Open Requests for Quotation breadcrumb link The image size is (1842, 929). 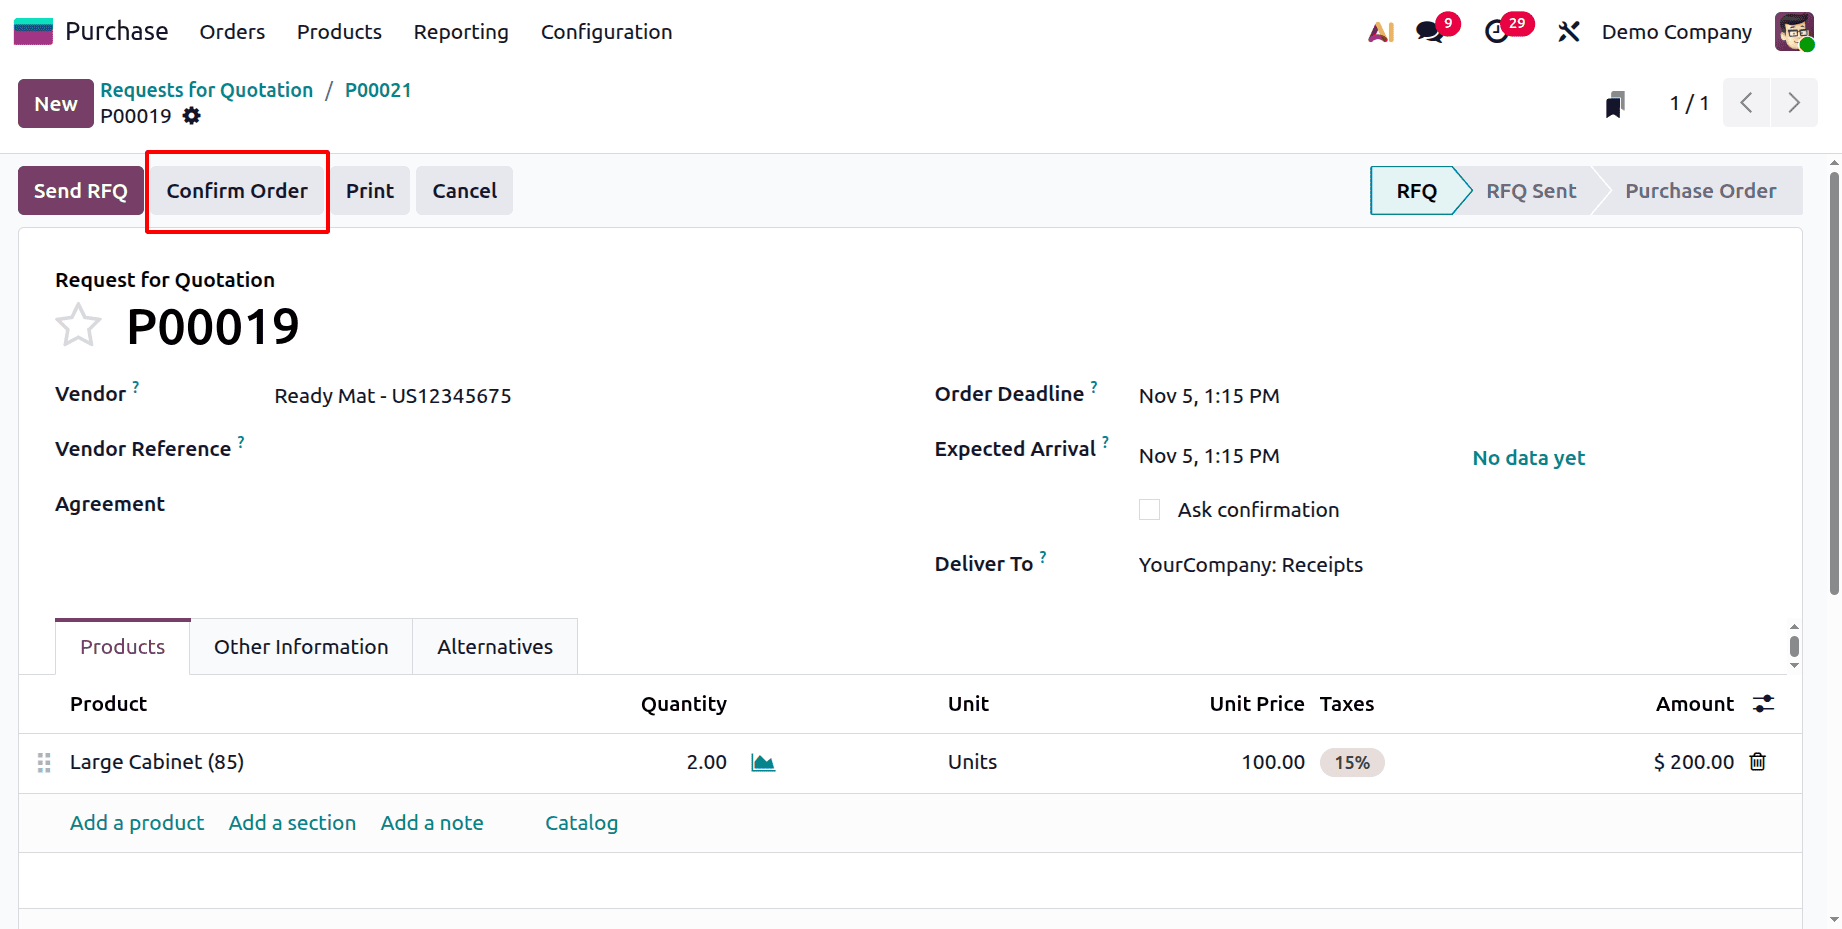(206, 89)
